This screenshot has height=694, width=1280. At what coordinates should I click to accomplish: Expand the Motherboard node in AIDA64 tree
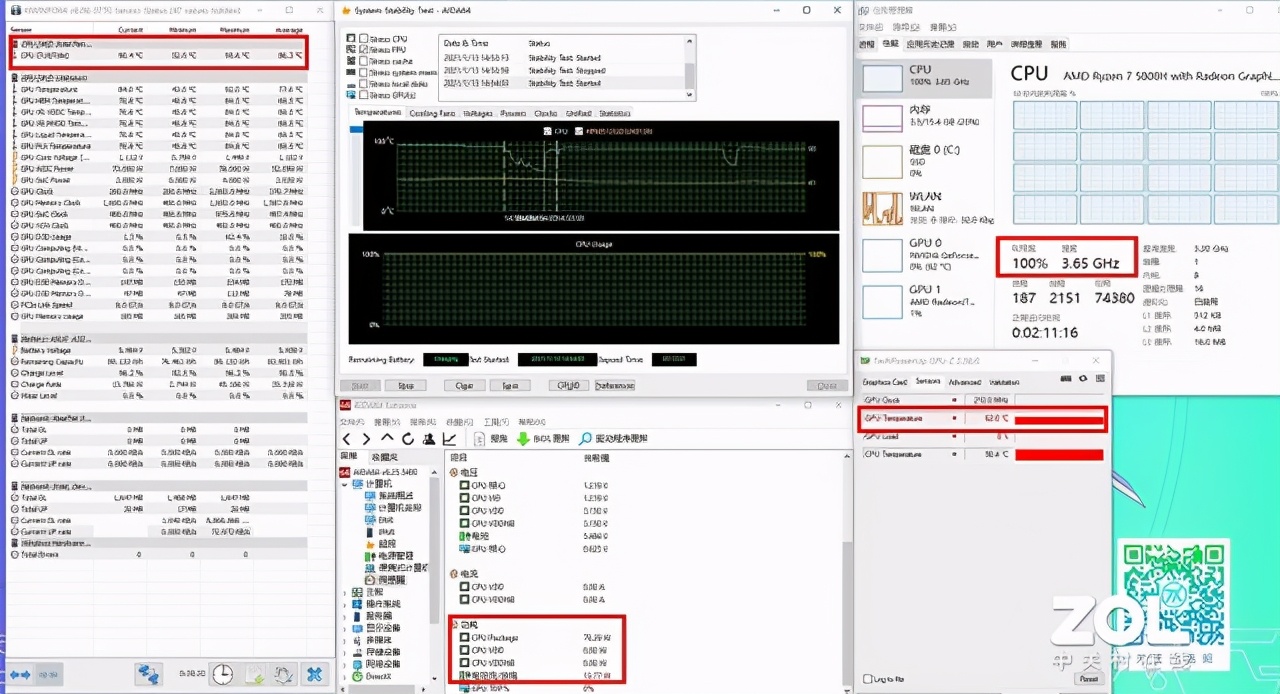pyautogui.click(x=344, y=591)
